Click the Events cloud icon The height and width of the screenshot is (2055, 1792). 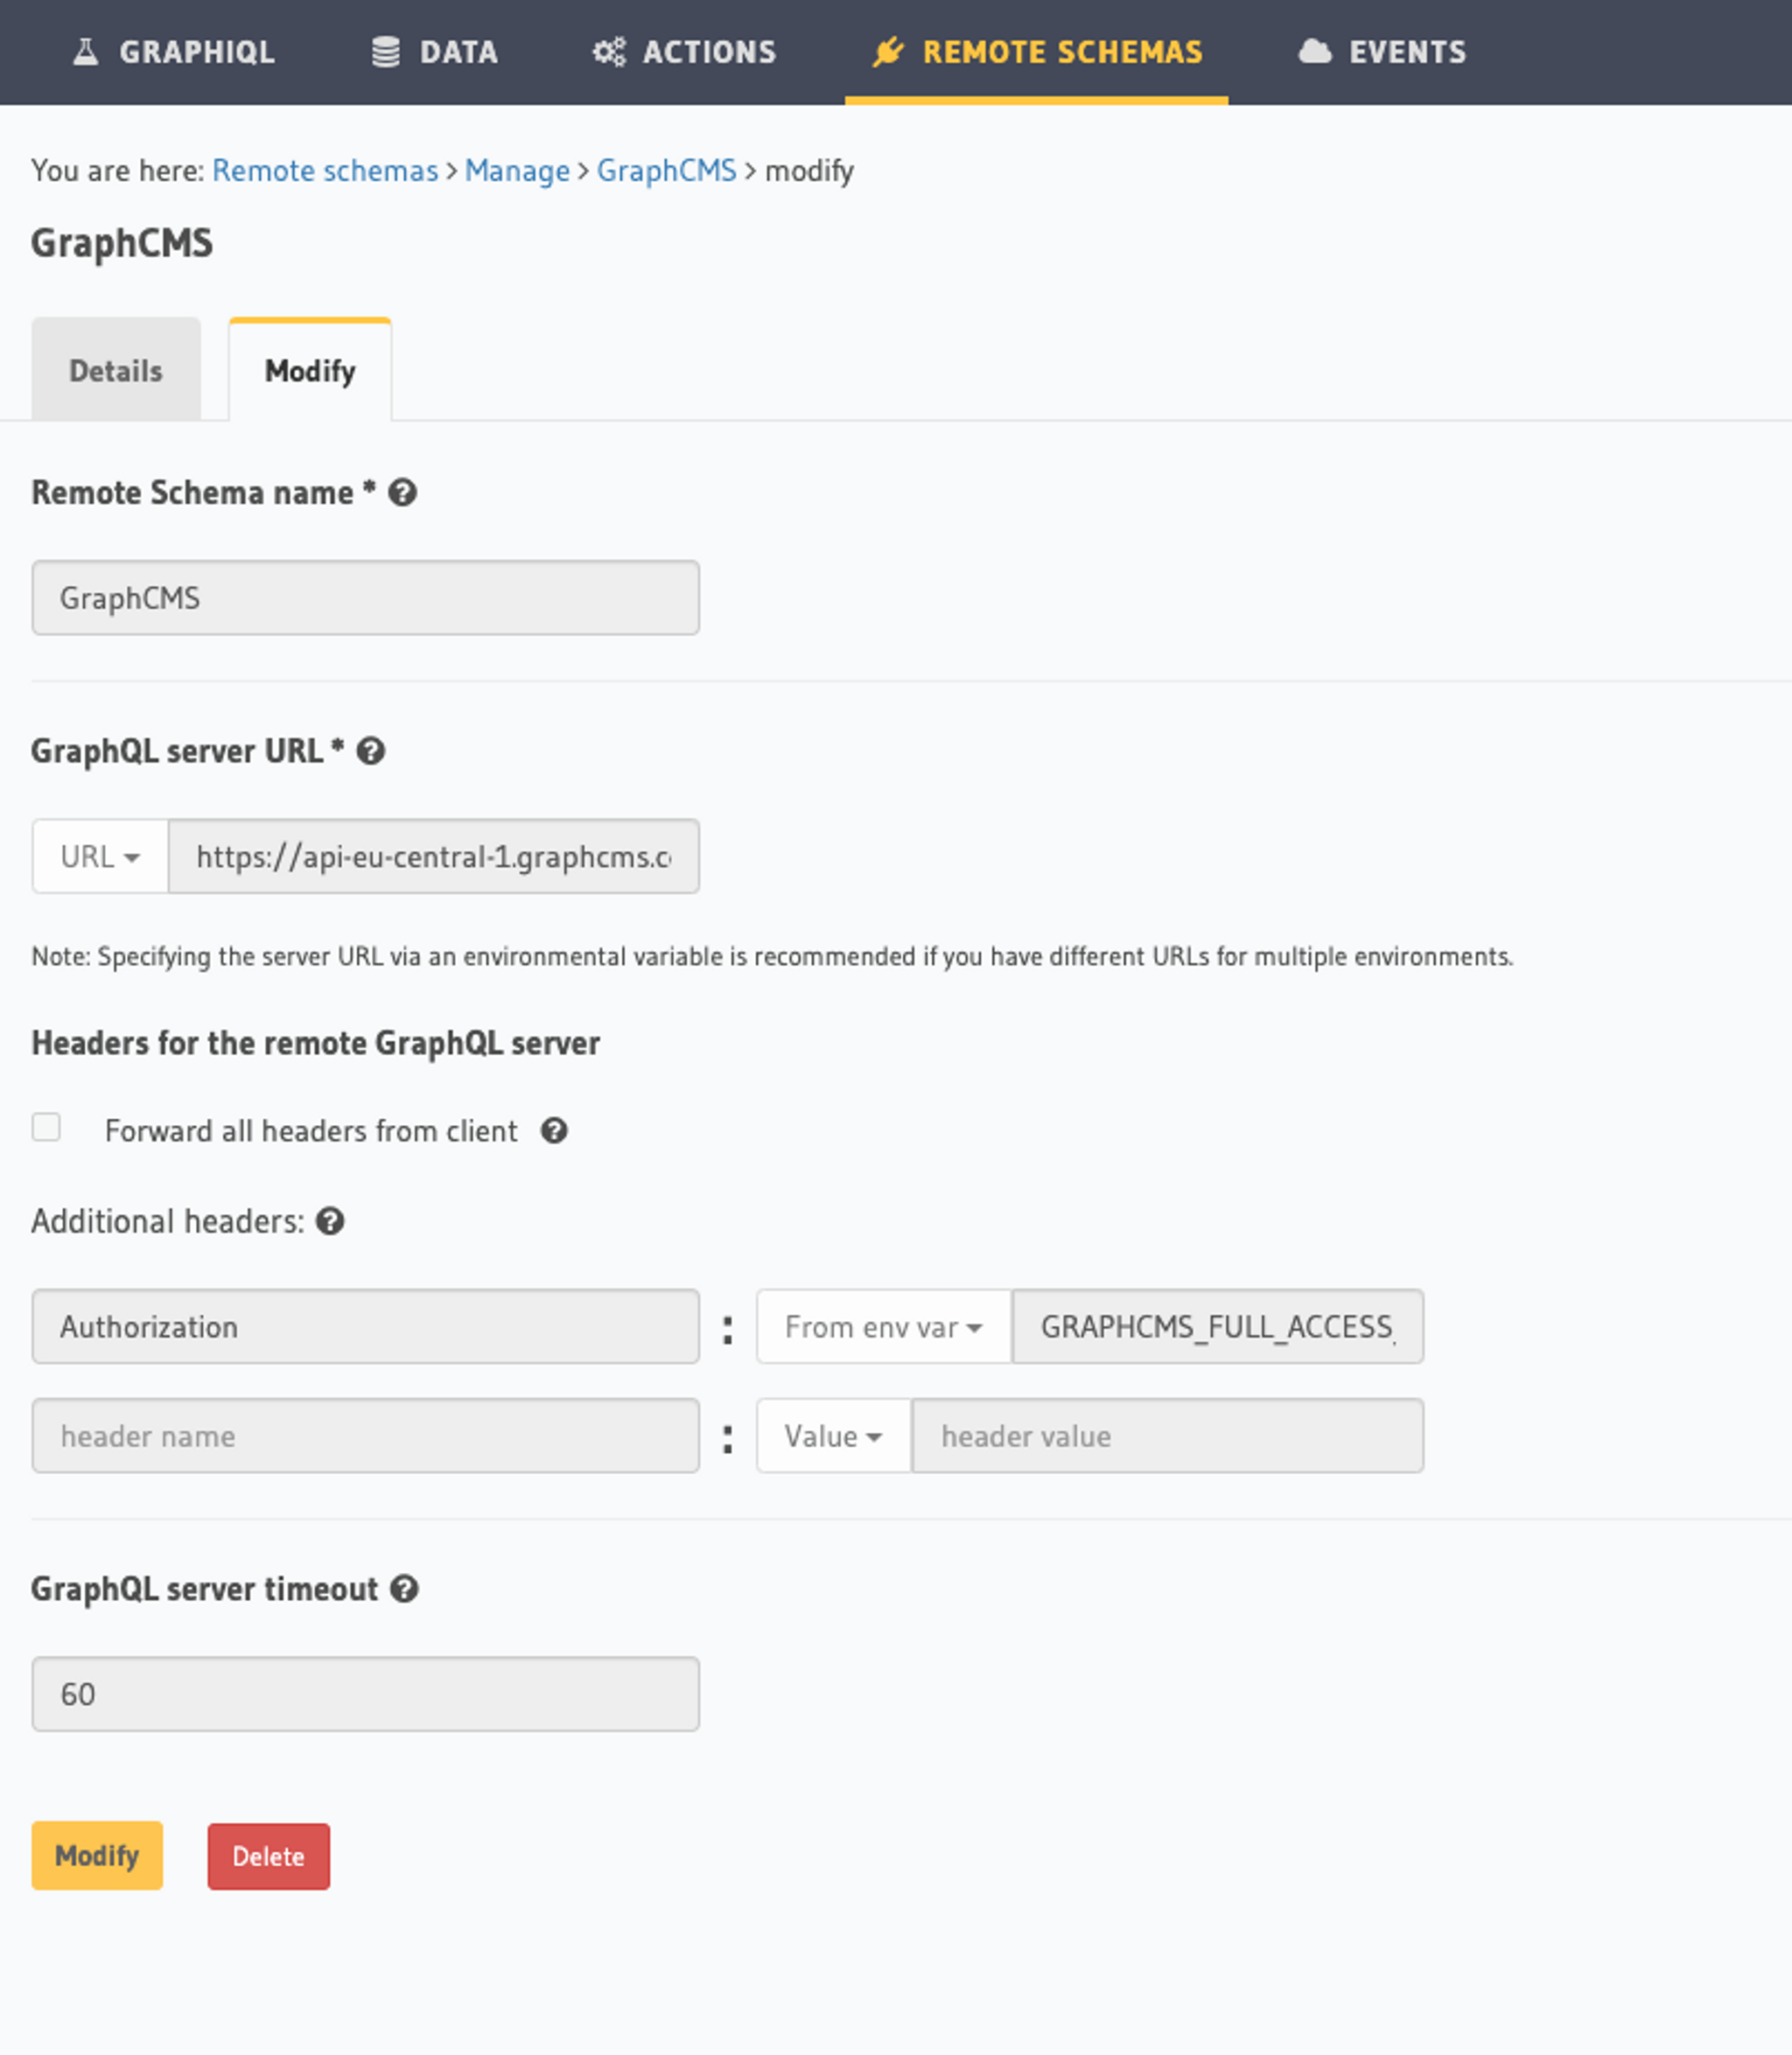[1315, 52]
